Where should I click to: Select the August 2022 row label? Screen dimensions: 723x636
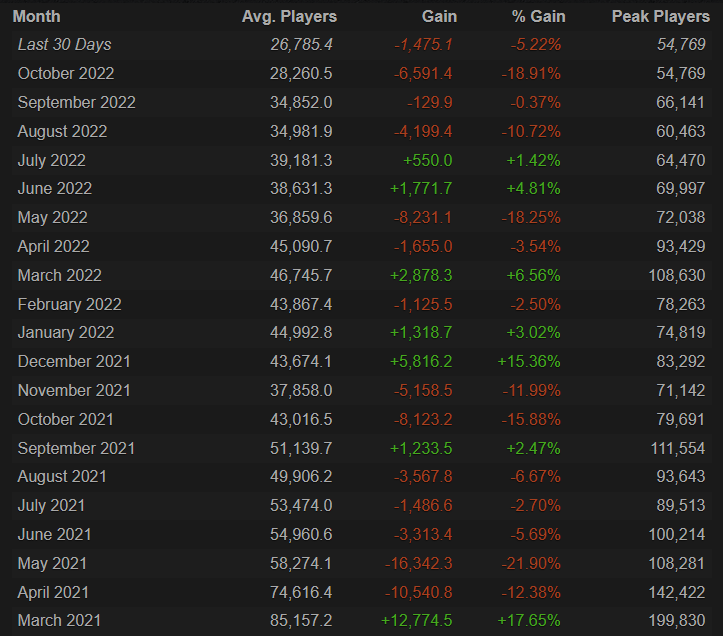click(x=62, y=131)
